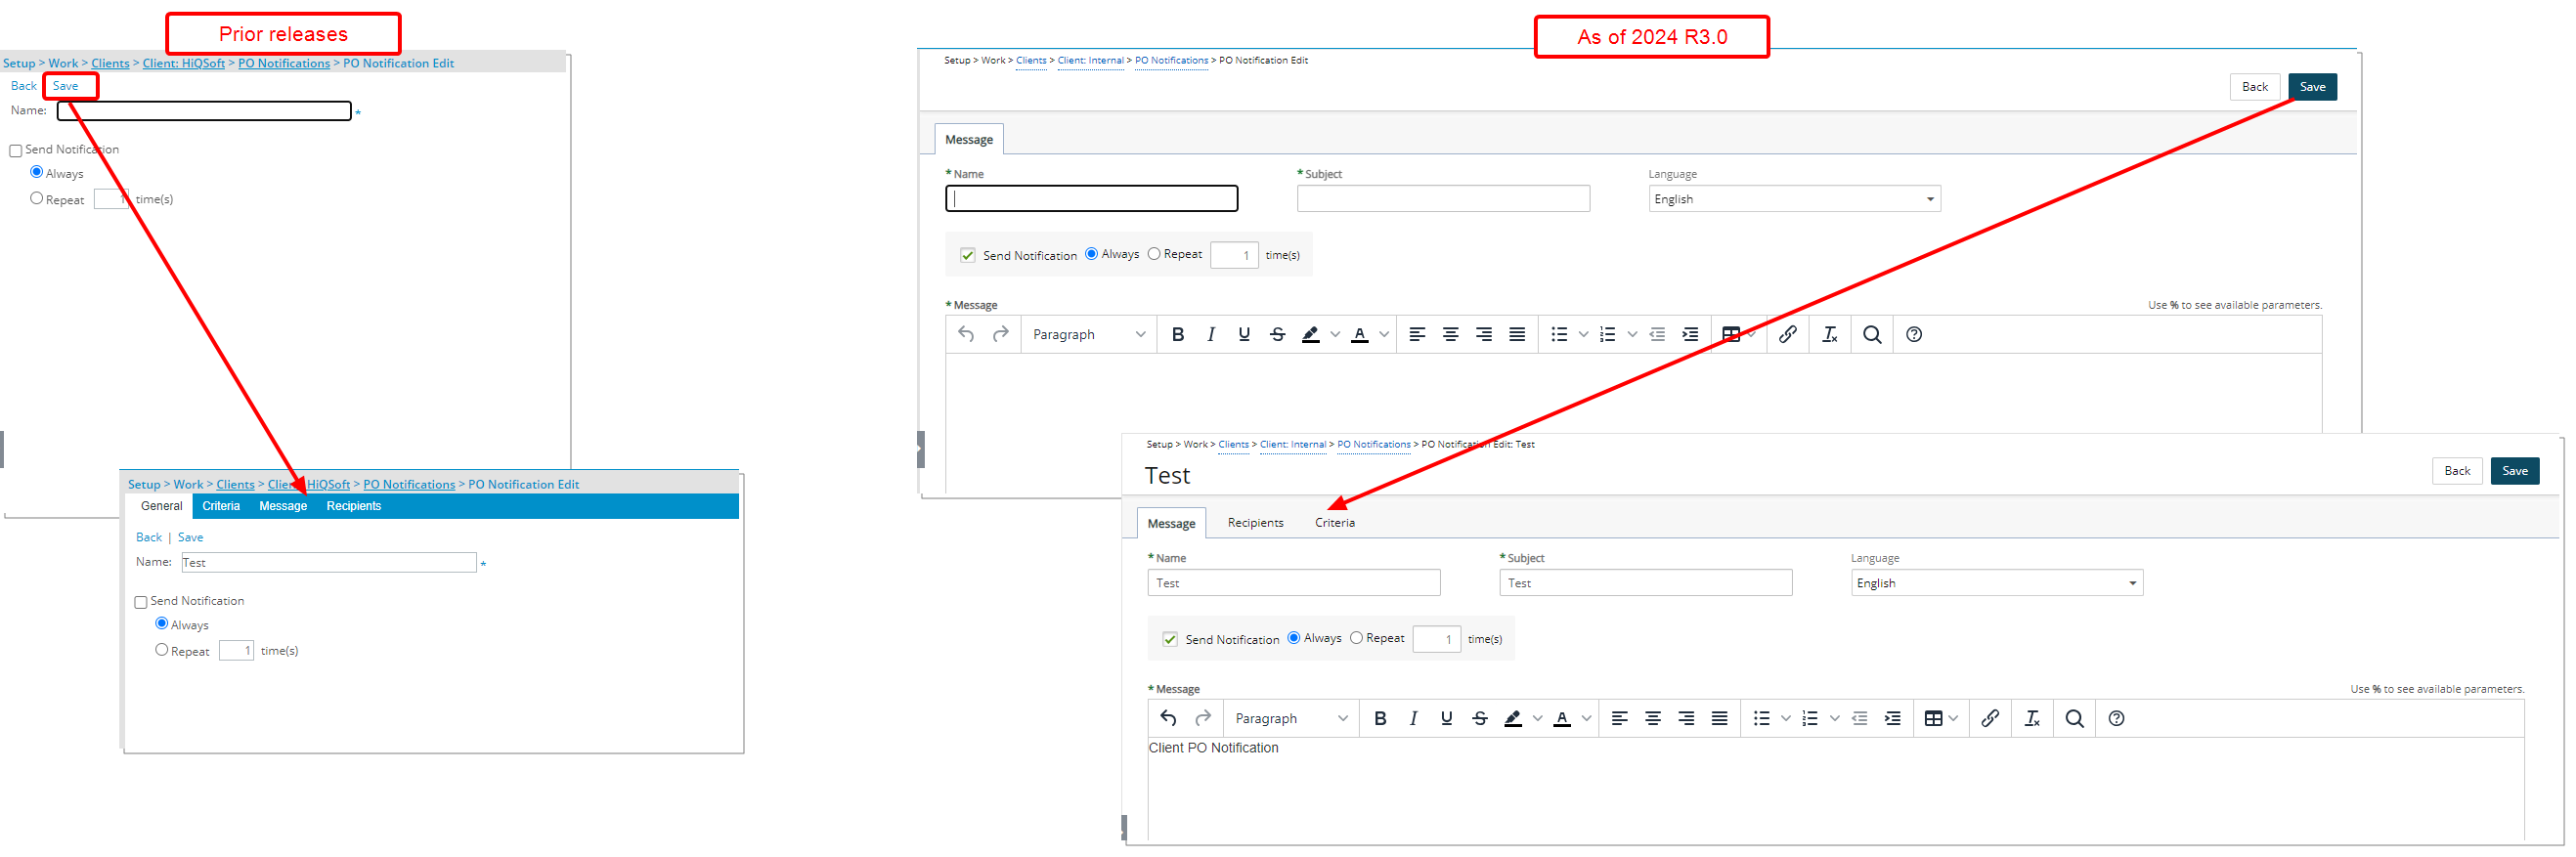Expand the Paragraph style dropdown in the Test editor
Viewport: 2576px width, 857px height.
1291,718
